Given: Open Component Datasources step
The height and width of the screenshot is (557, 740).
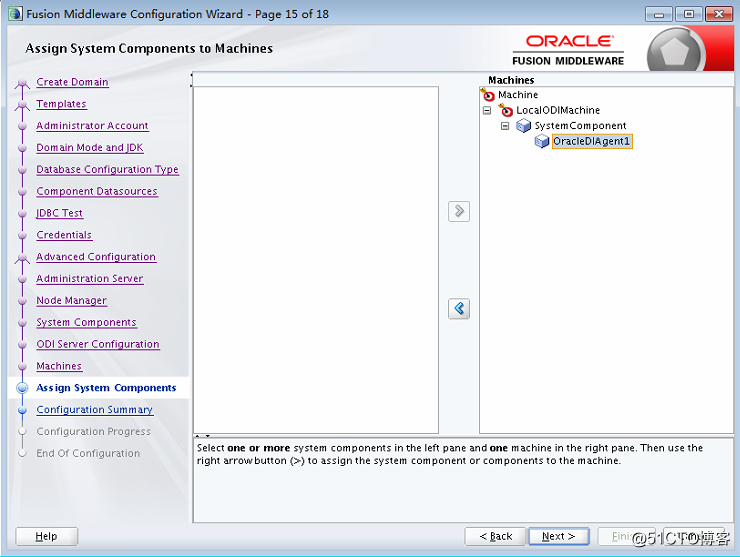Looking at the screenshot, I should point(97,191).
